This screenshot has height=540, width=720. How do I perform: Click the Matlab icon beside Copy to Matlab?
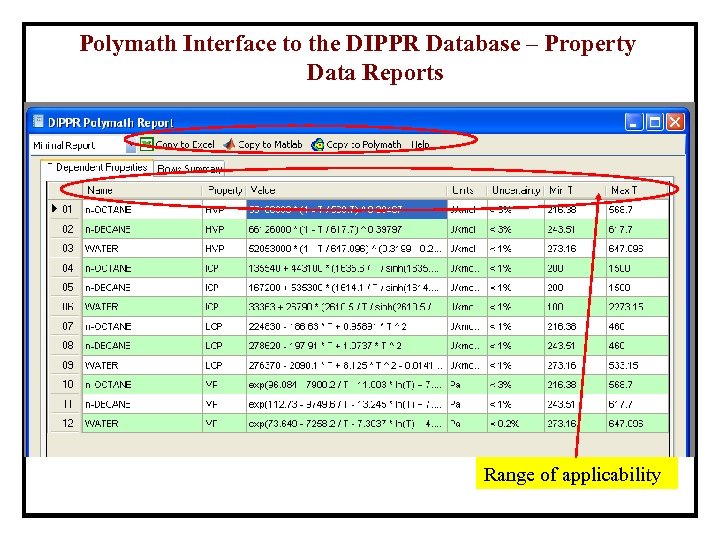click(229, 144)
